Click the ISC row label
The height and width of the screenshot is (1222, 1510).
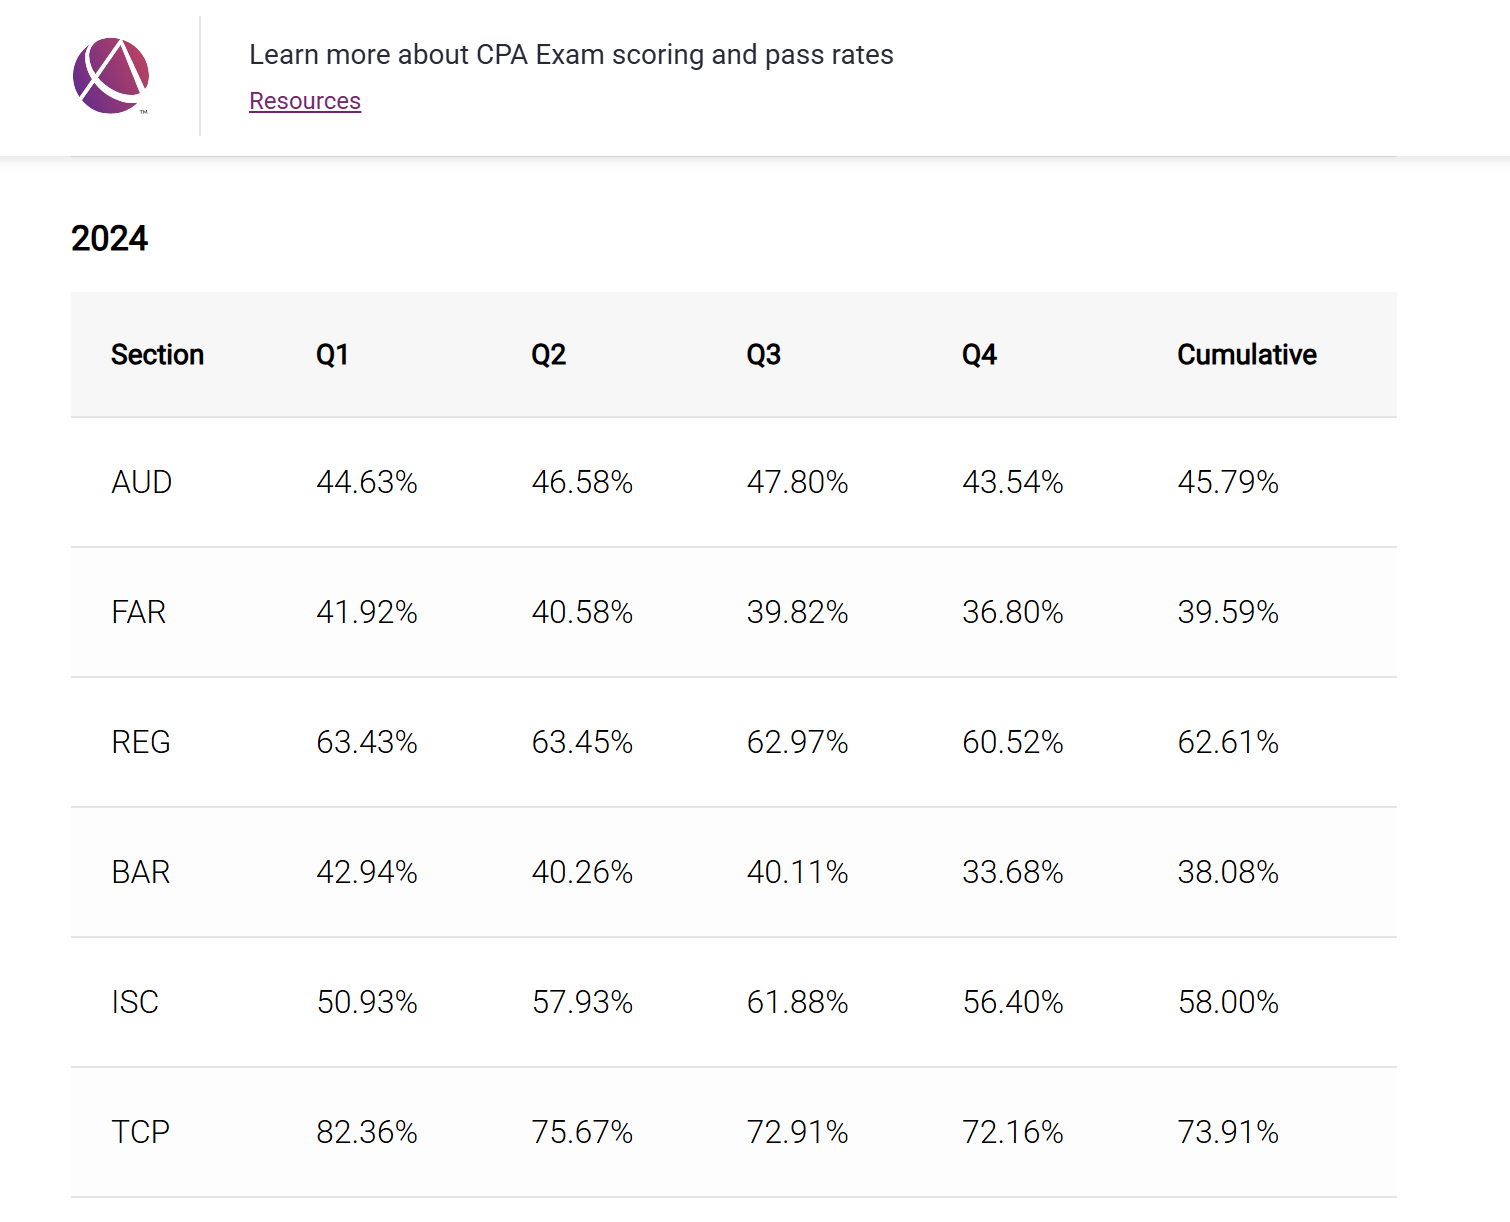tap(135, 1002)
